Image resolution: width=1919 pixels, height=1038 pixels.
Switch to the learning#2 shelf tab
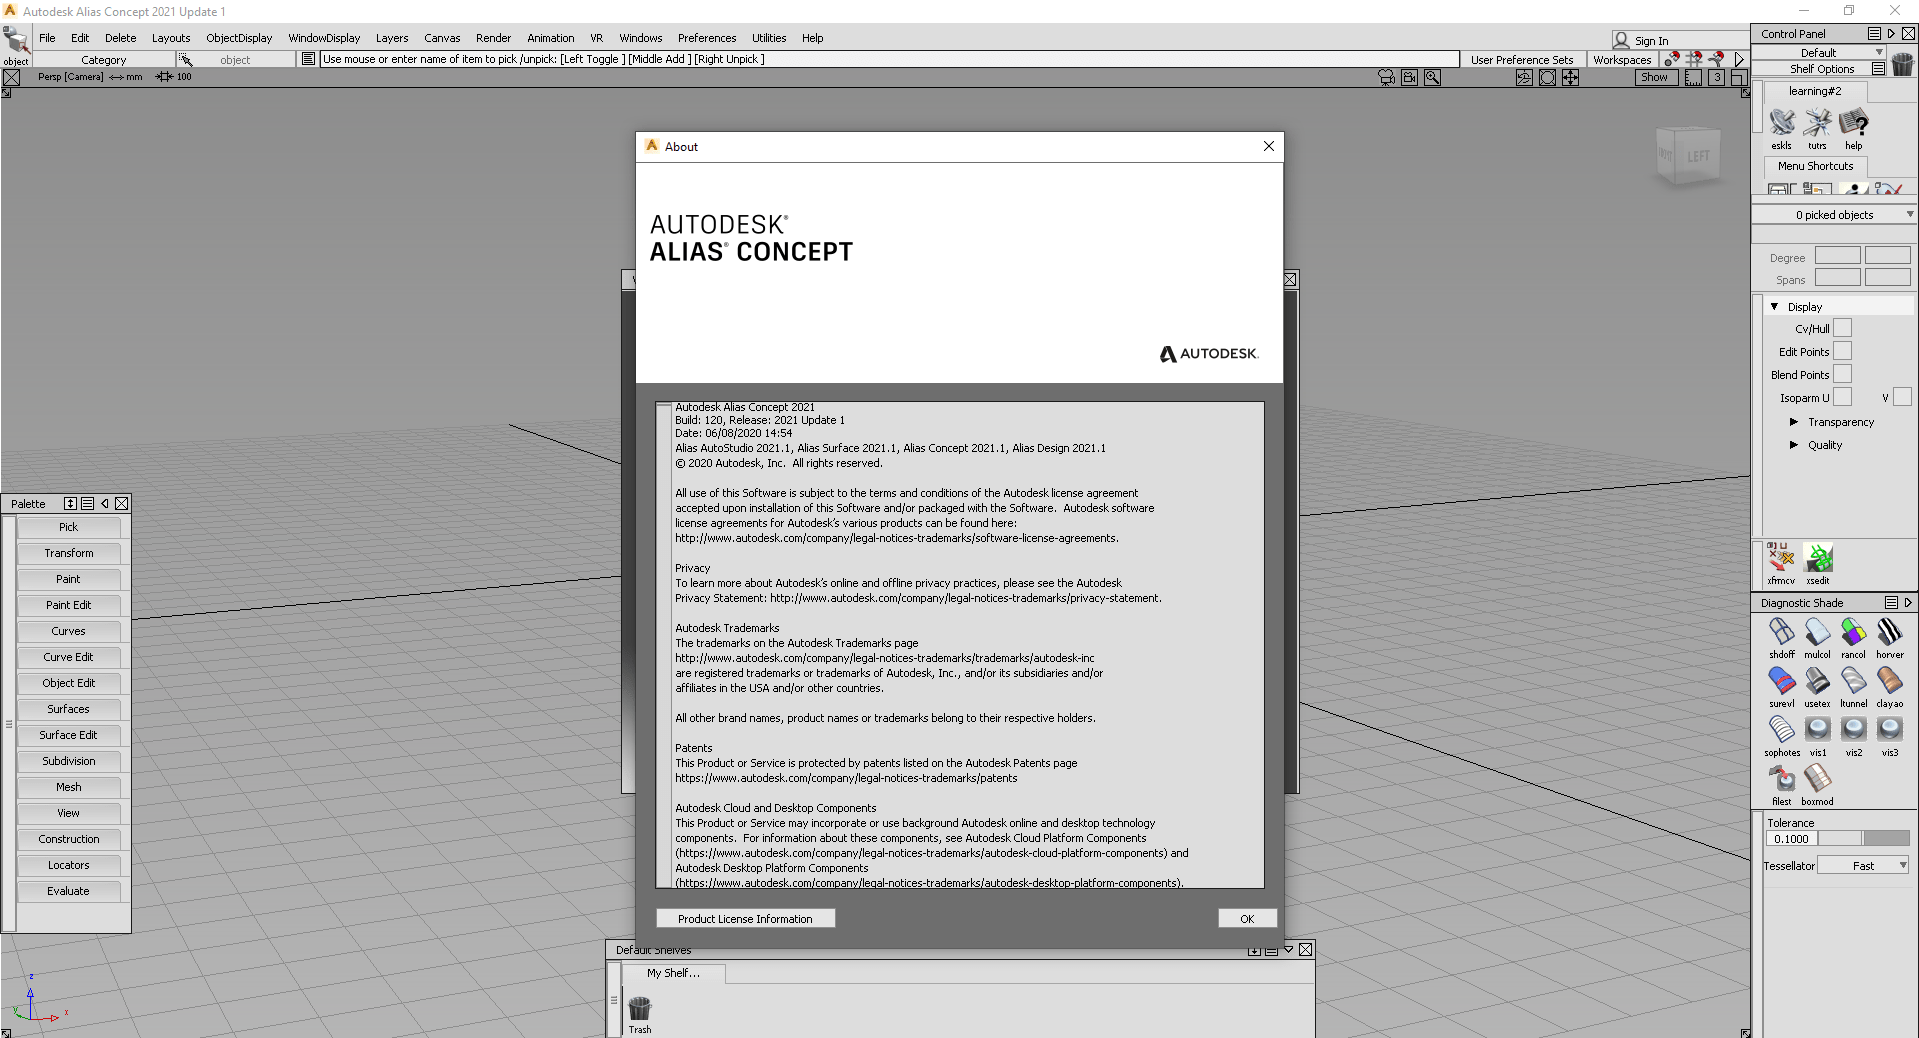point(1815,91)
